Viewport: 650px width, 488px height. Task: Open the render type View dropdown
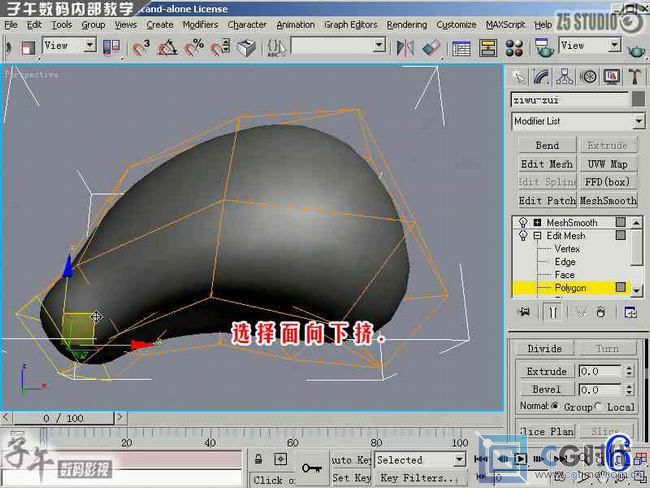[614, 44]
